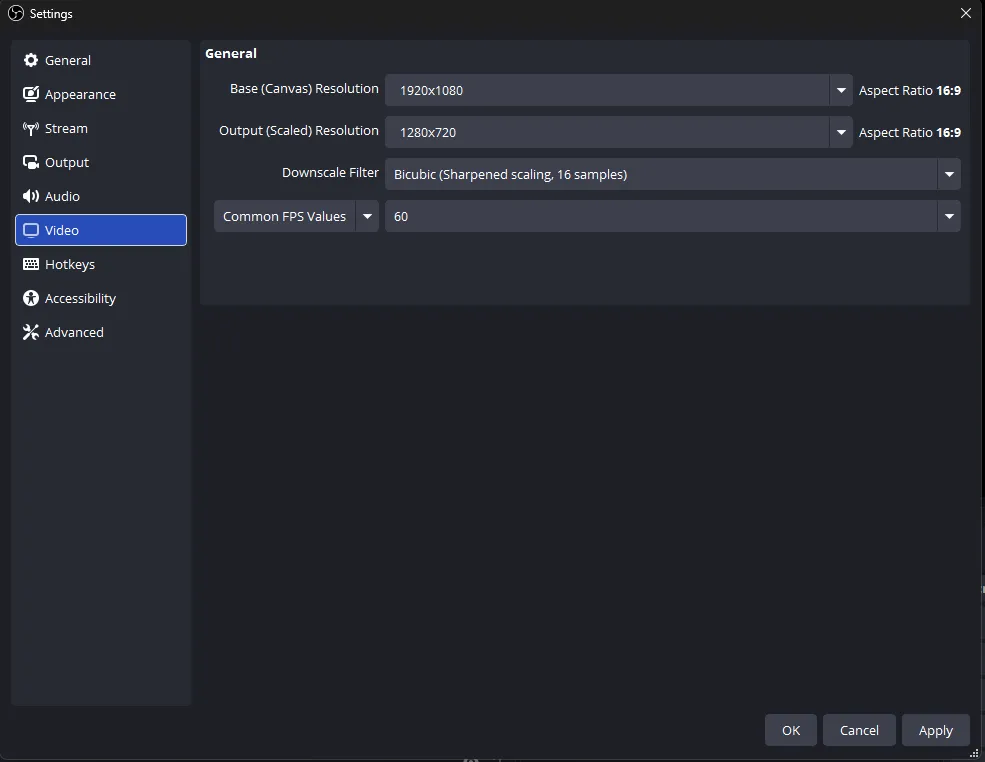Select the Appearance settings icon
Screen dimensions: 985x762
pos(31,94)
